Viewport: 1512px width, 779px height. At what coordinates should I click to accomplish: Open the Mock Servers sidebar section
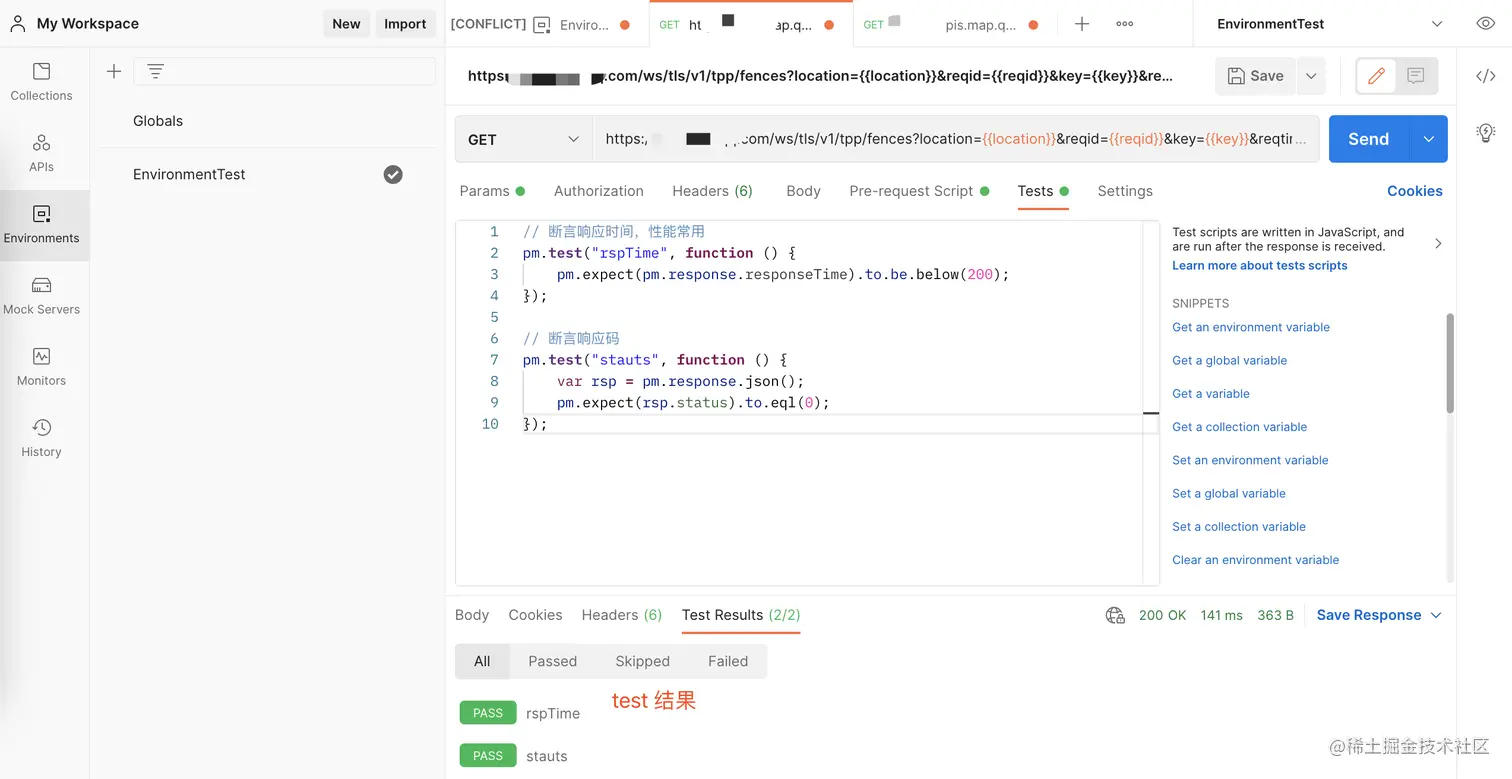(41, 296)
